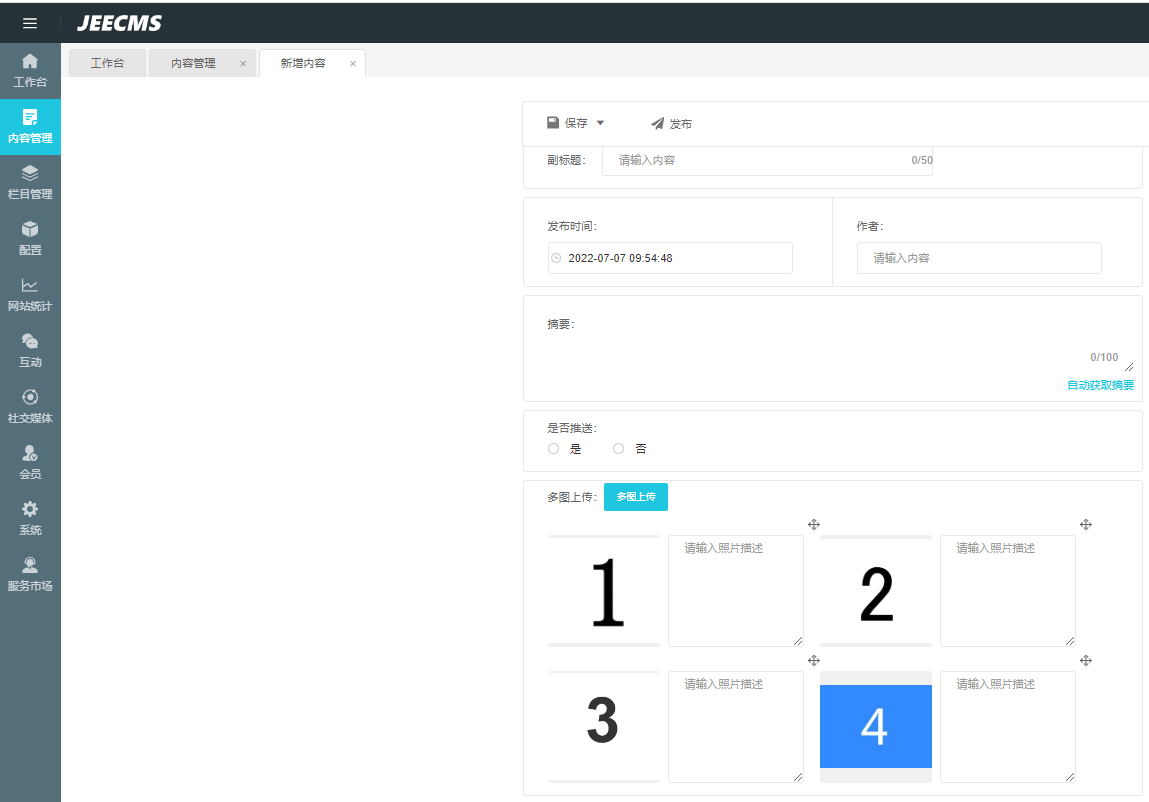Click the move handle for image 3
The height and width of the screenshot is (802, 1149).
[x=813, y=661]
